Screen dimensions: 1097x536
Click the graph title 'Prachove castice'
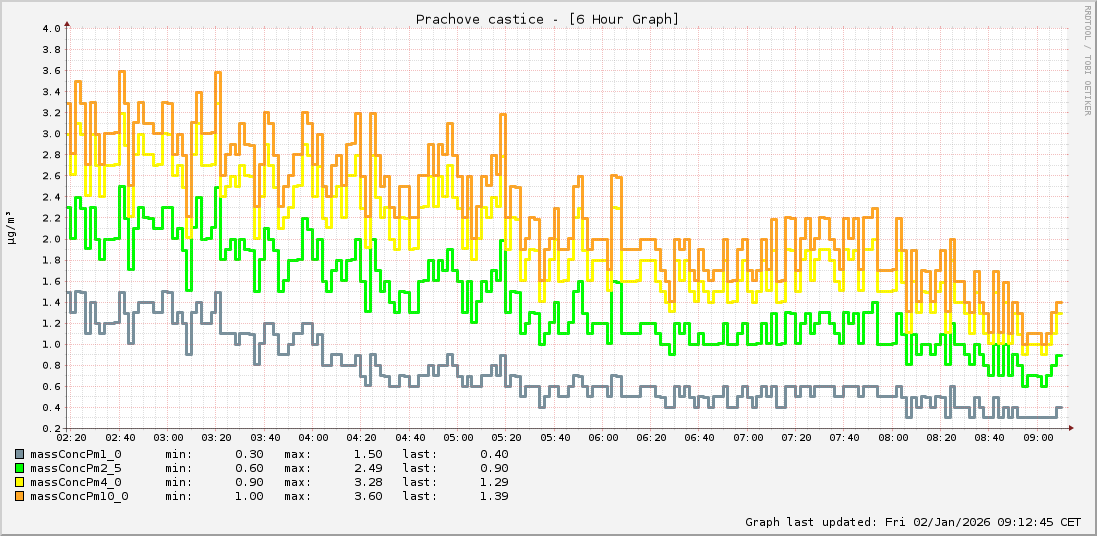pyautogui.click(x=547, y=19)
